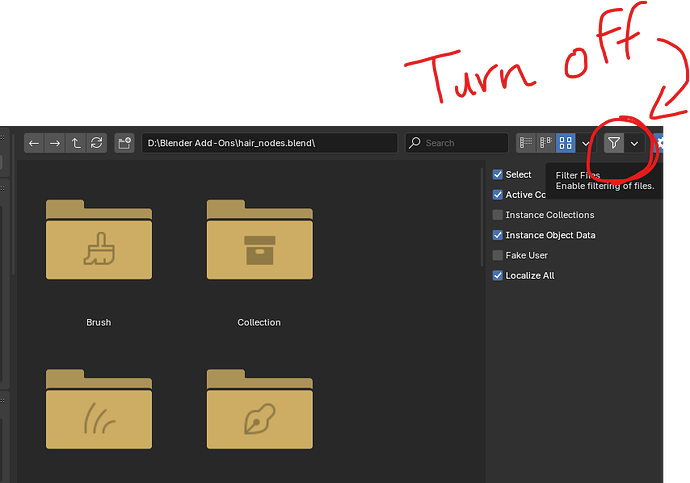Toggle the options gear icon

(659, 143)
